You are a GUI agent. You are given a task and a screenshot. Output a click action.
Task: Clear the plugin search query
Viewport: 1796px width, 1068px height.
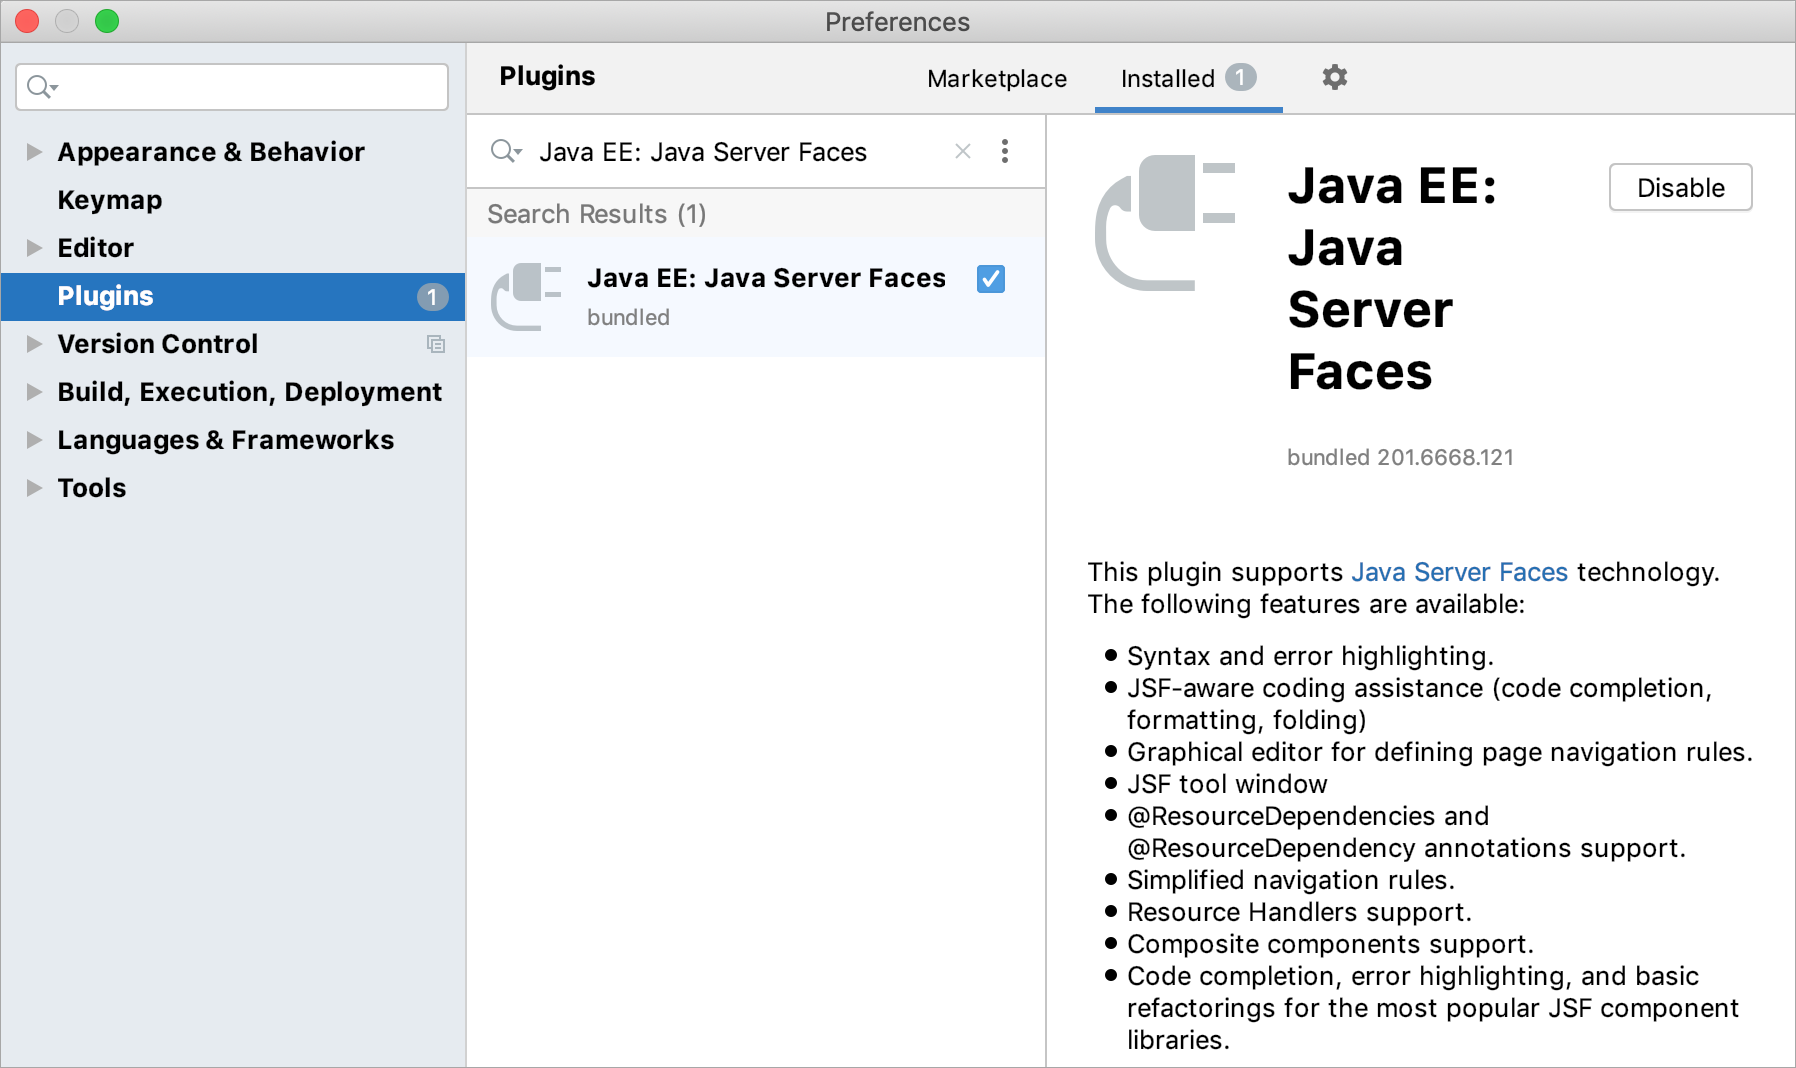pos(963,151)
